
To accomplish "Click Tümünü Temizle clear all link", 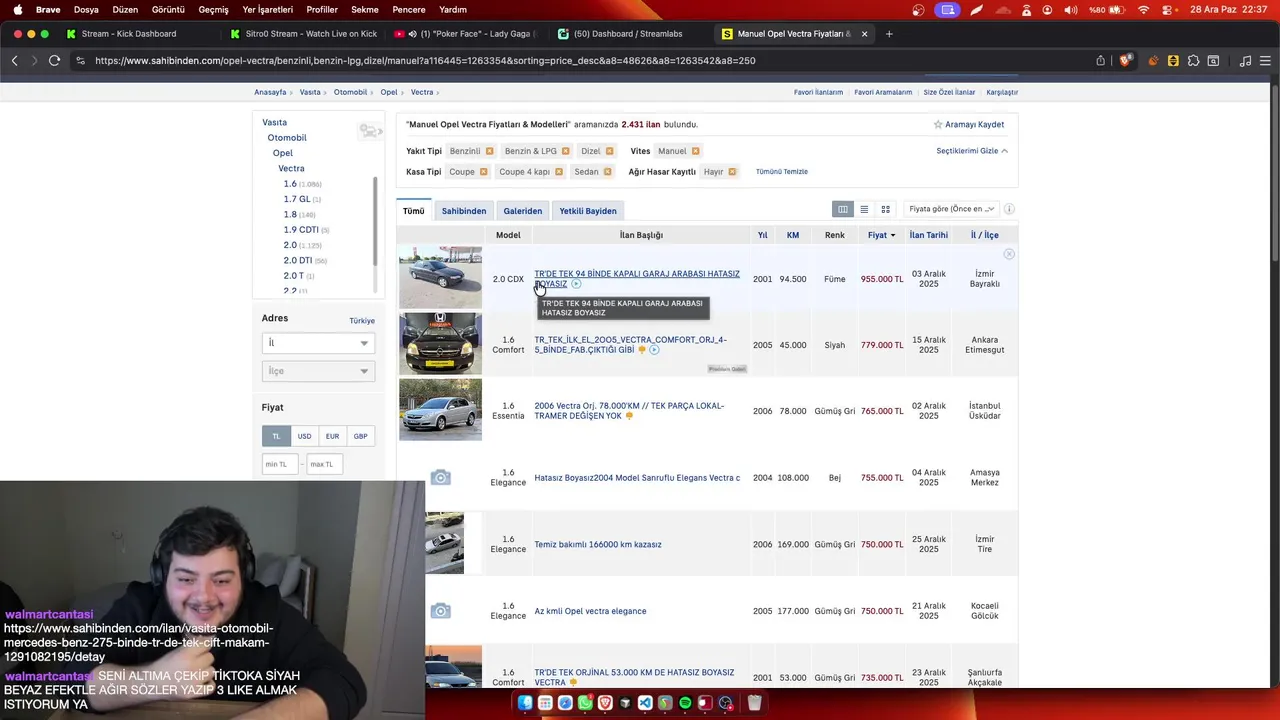I will tap(782, 172).
